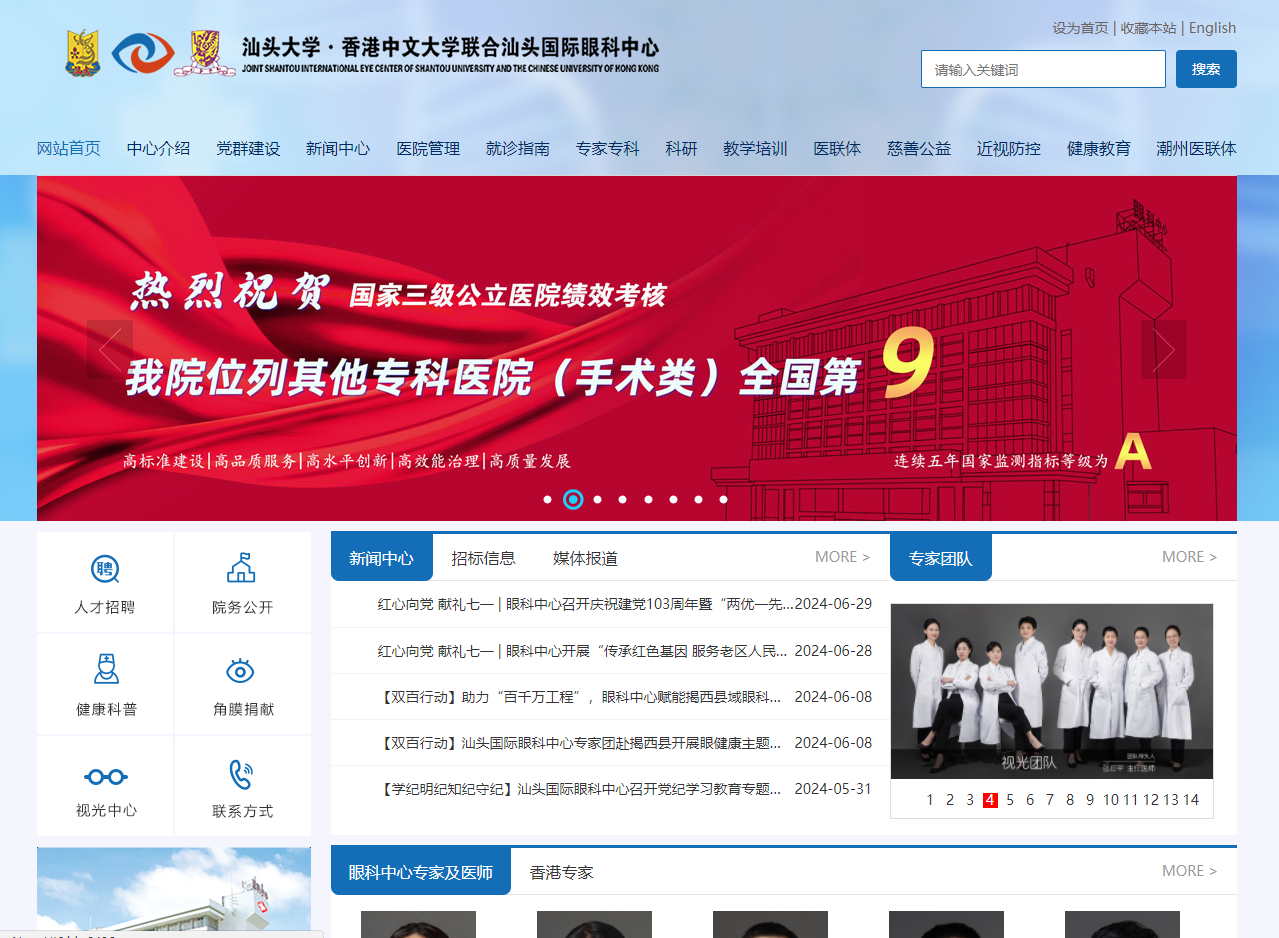Open the 教学培训 navigation menu
The width and height of the screenshot is (1279, 938).
(756, 149)
